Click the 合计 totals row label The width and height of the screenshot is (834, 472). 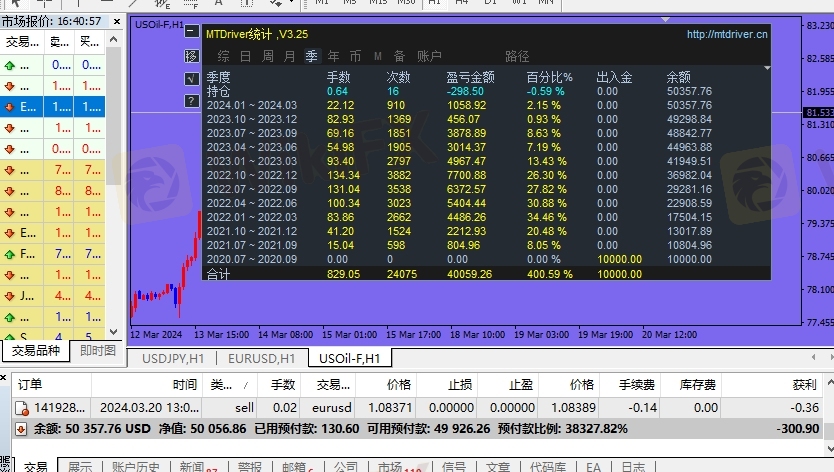pyautogui.click(x=218, y=274)
